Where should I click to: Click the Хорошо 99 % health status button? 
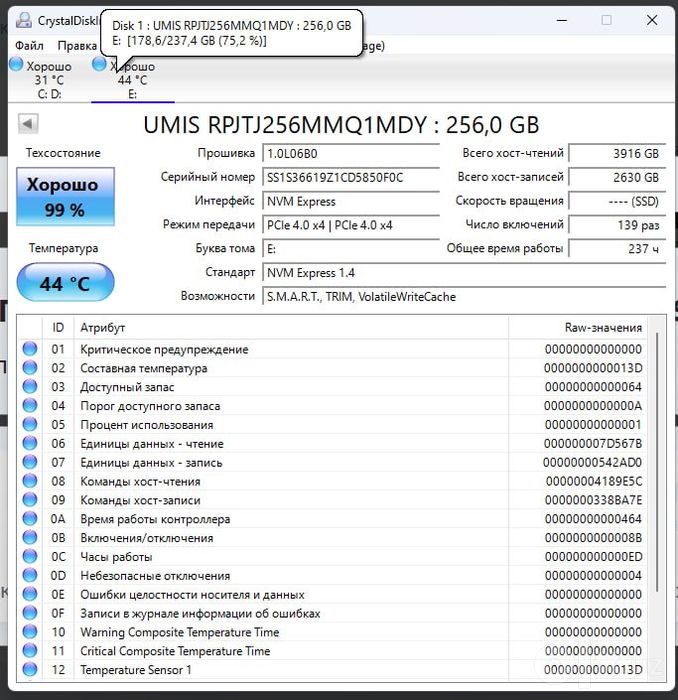point(65,196)
